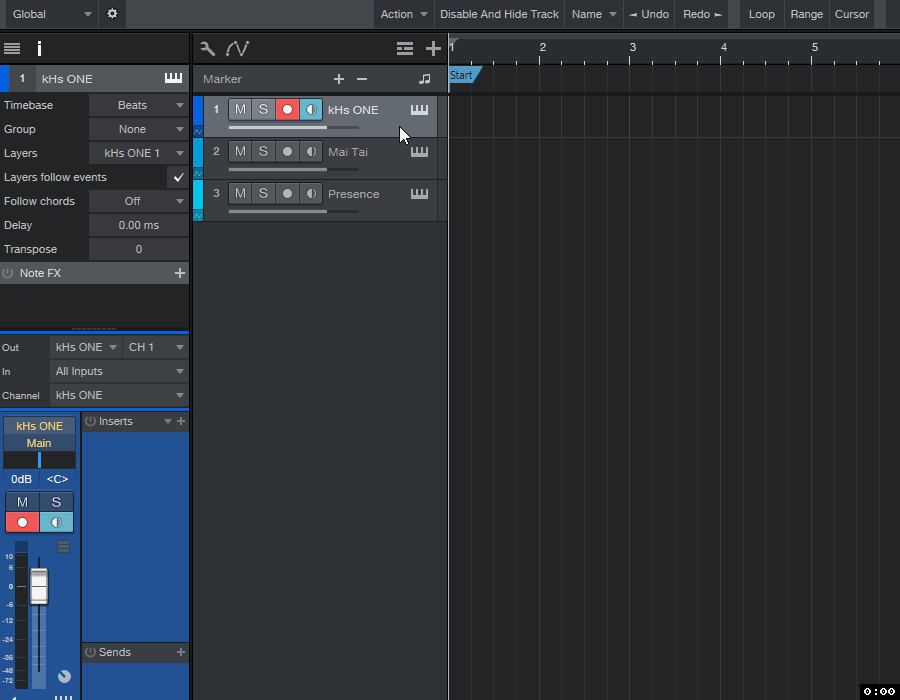Open the wrench options icon
The image size is (900, 700).
[208, 49]
